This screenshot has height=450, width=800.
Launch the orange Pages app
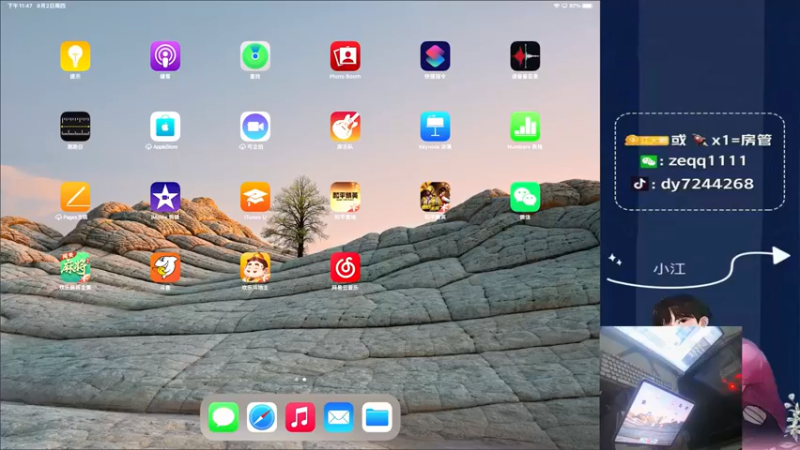(76, 197)
